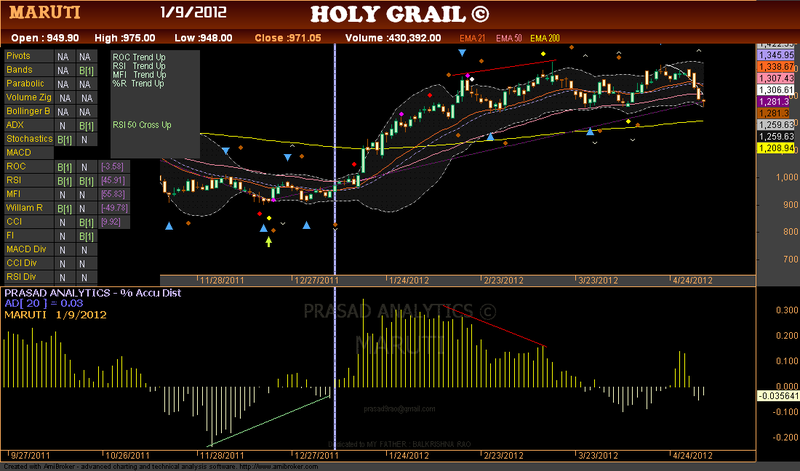Click the white diamond marker beside the magenta diamond

472,79
